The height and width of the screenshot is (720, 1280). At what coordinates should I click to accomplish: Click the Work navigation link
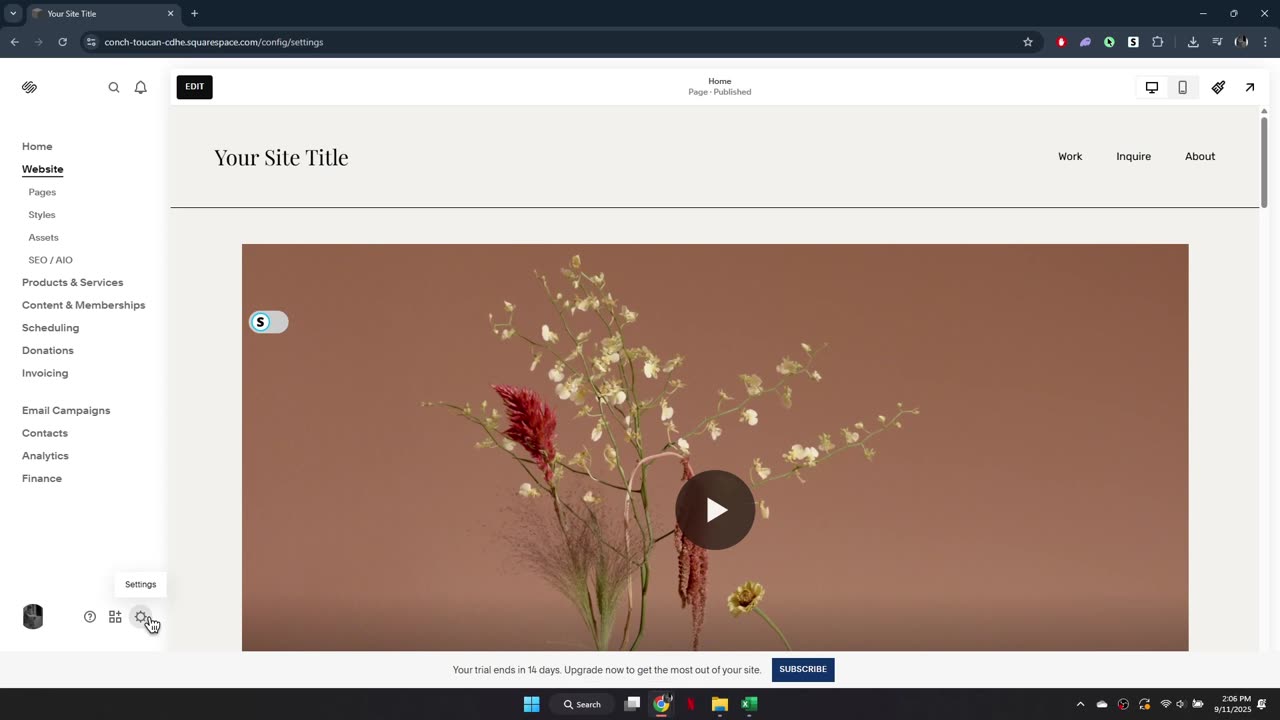coord(1070,156)
